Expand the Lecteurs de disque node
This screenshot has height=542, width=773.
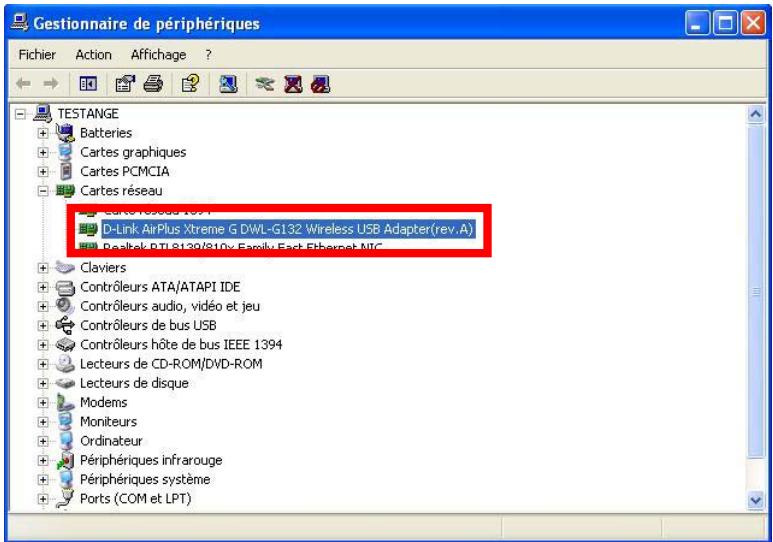click(43, 383)
